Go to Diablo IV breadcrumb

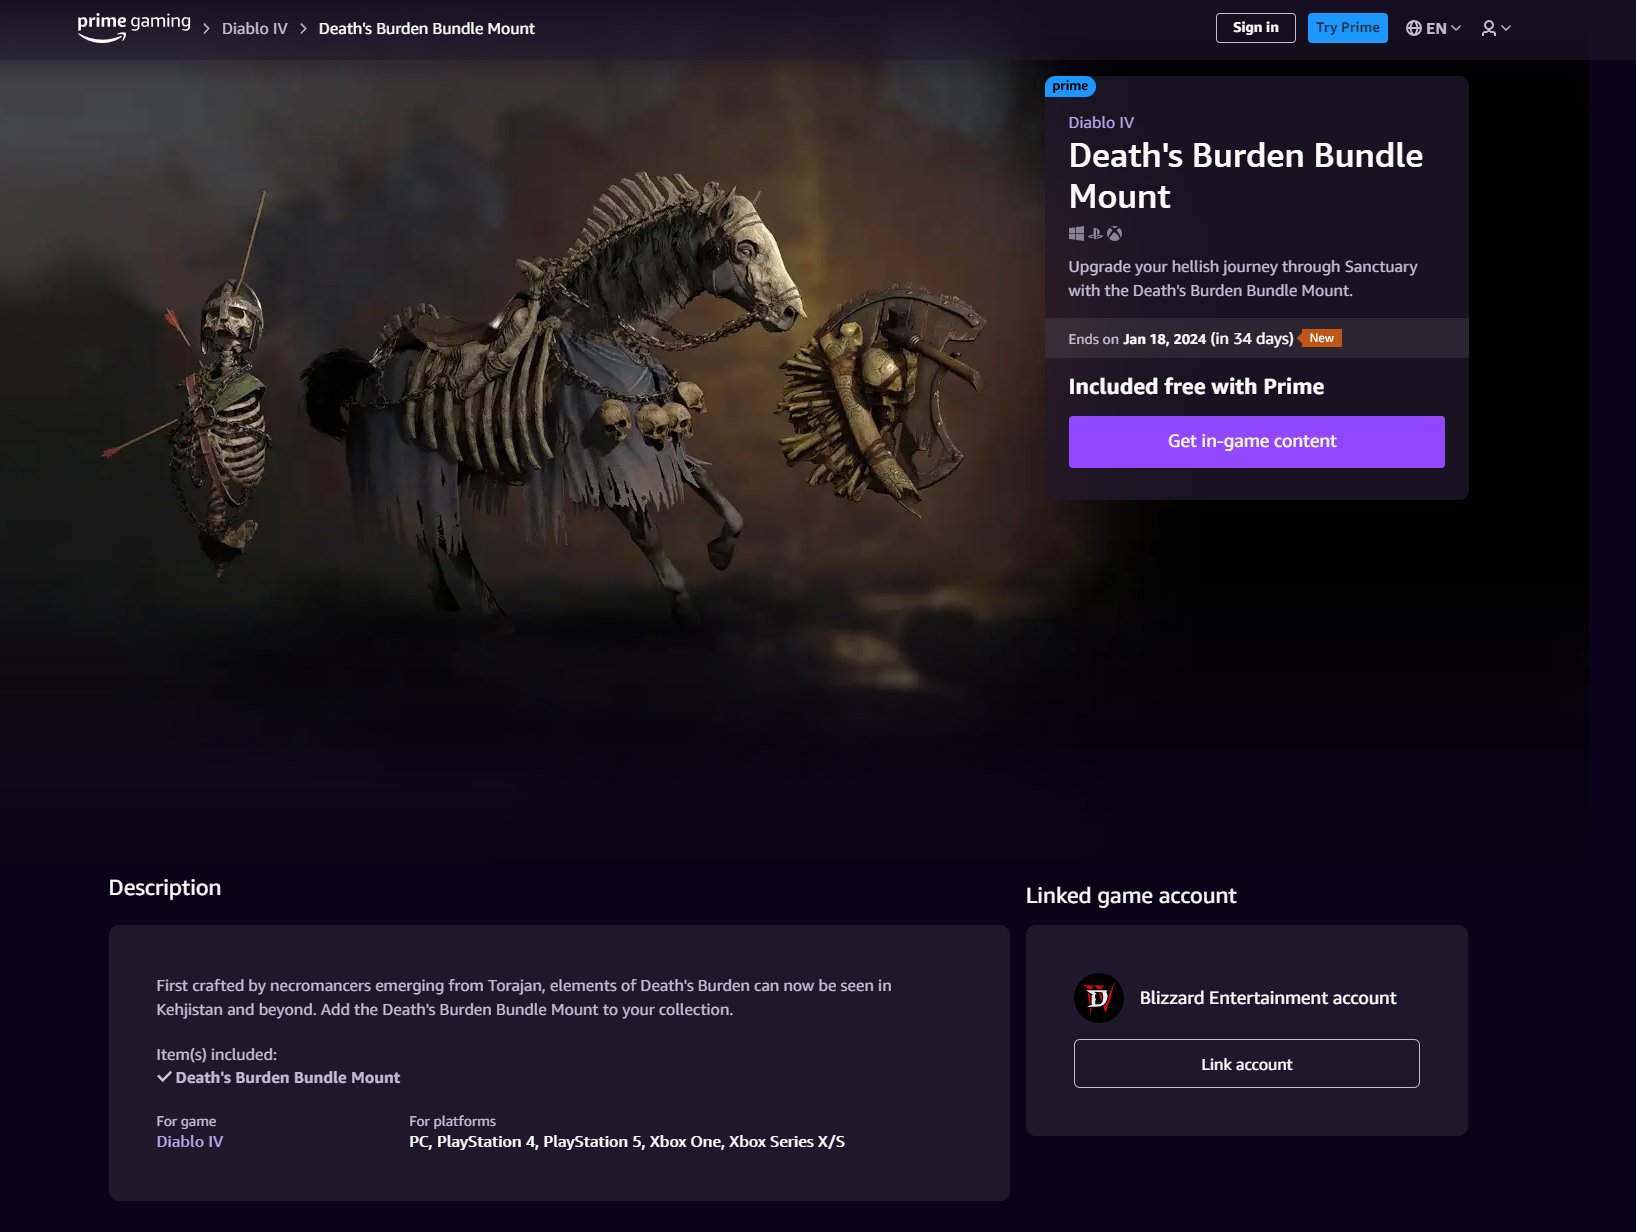254,29
